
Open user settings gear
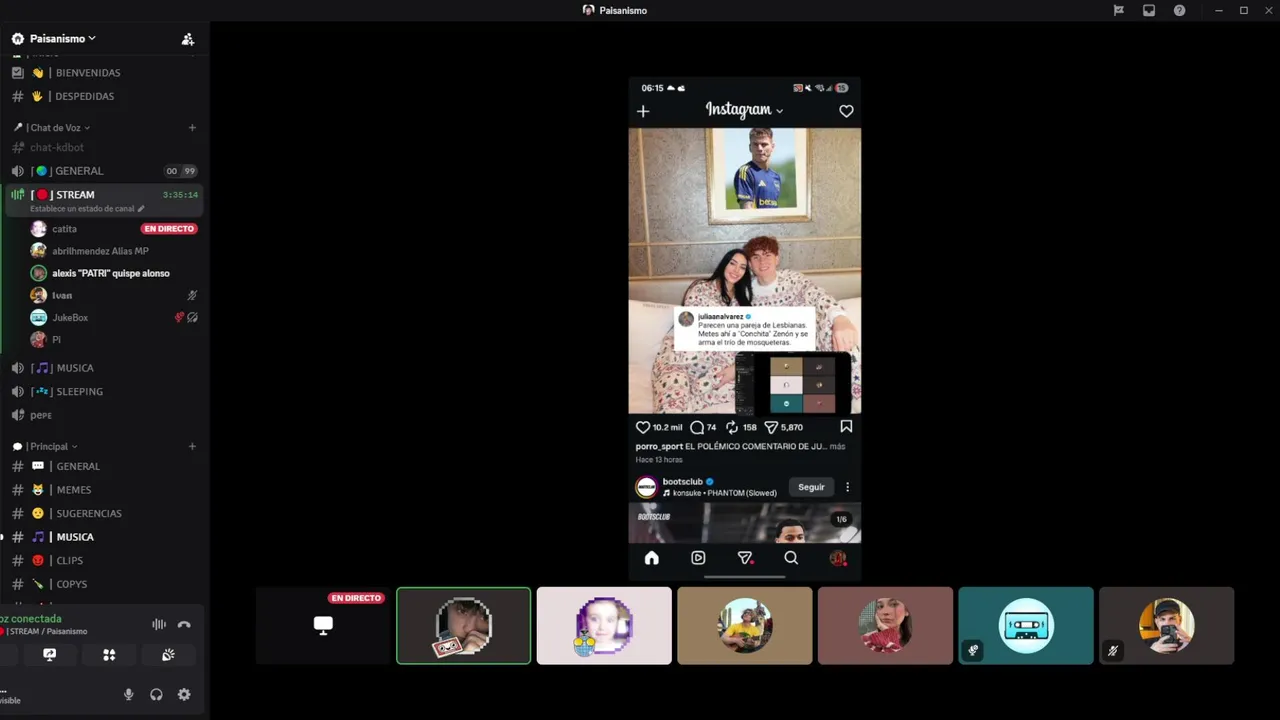184,694
